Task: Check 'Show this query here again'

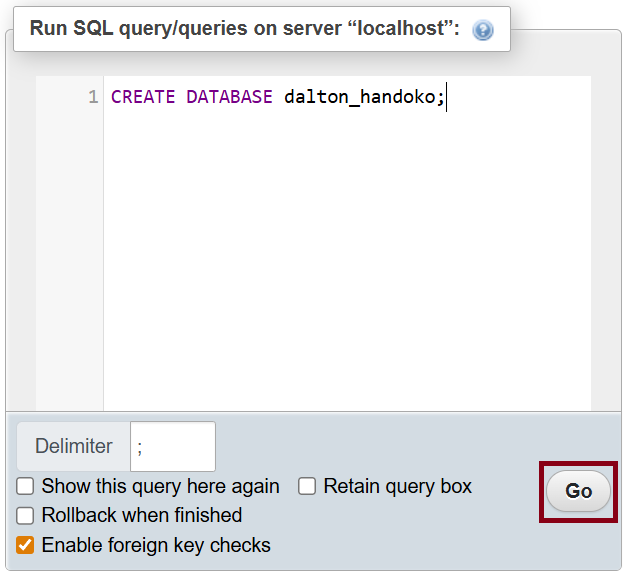Action: click(25, 486)
